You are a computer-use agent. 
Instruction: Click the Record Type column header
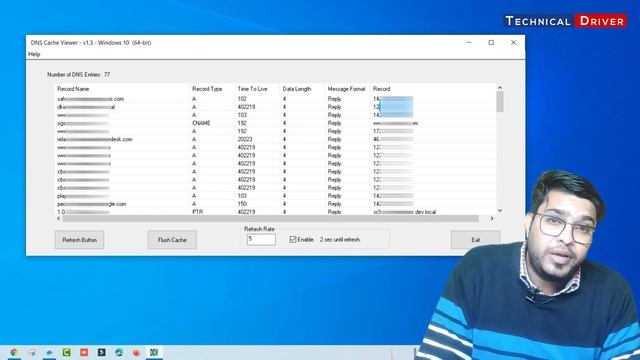(x=207, y=89)
